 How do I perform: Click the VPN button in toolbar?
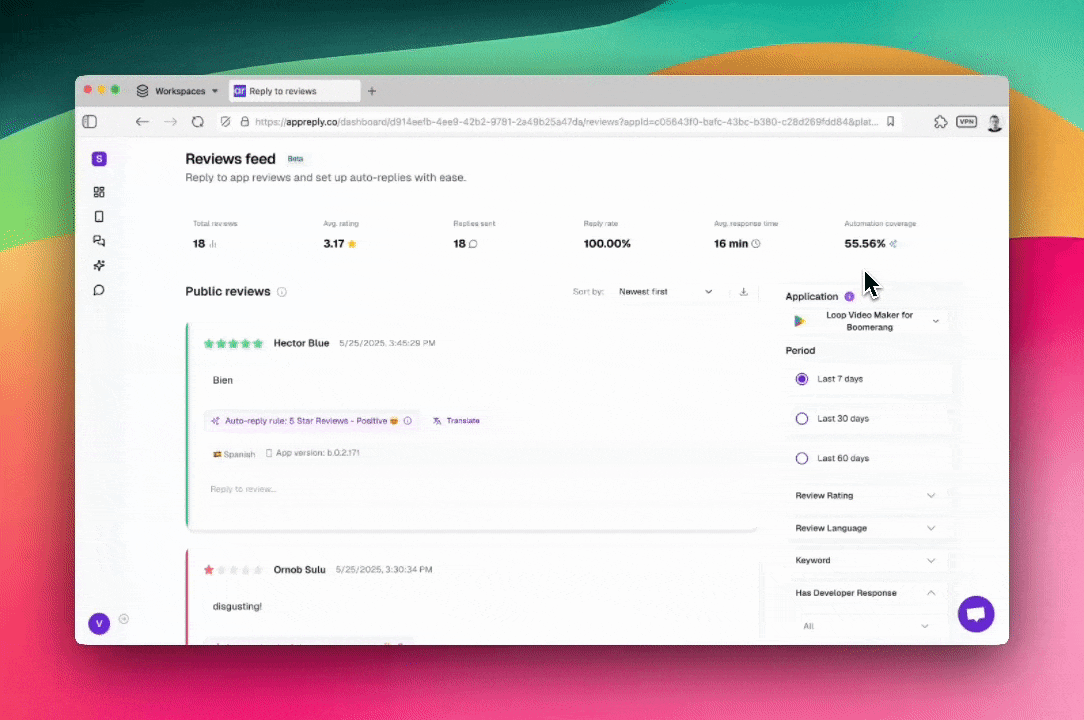pos(966,122)
